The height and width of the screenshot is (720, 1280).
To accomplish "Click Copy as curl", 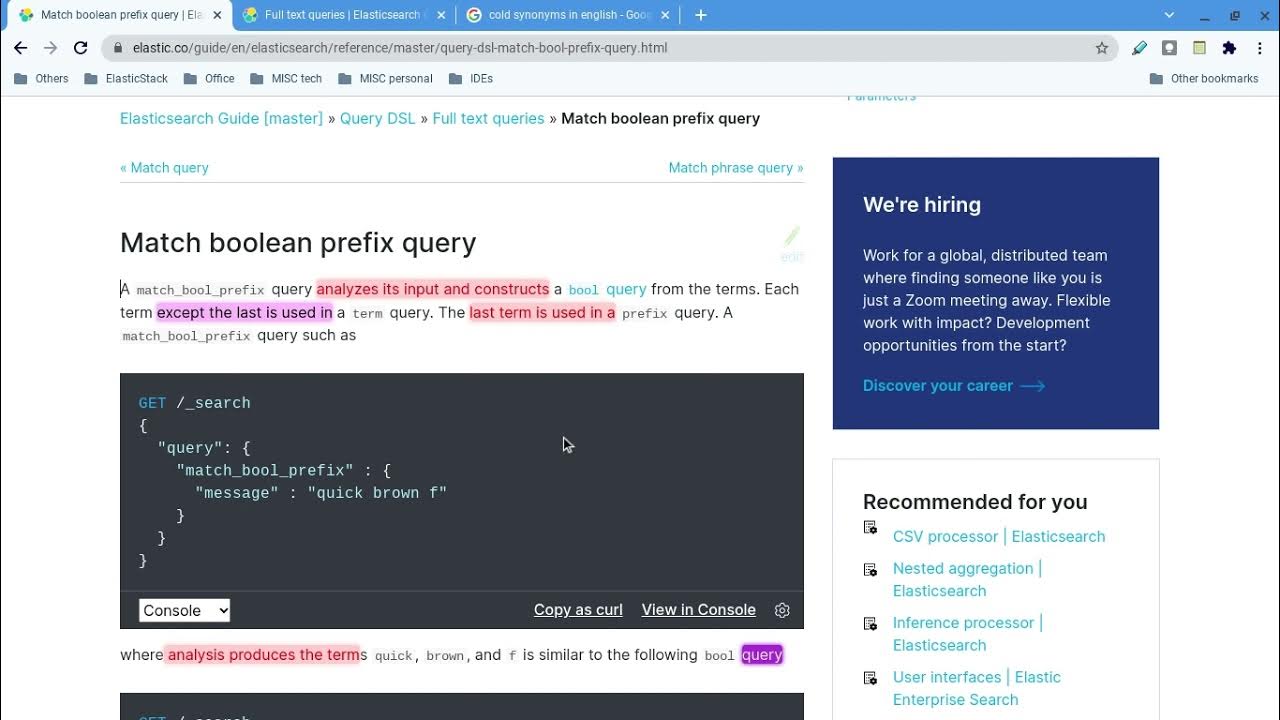I will click(578, 609).
